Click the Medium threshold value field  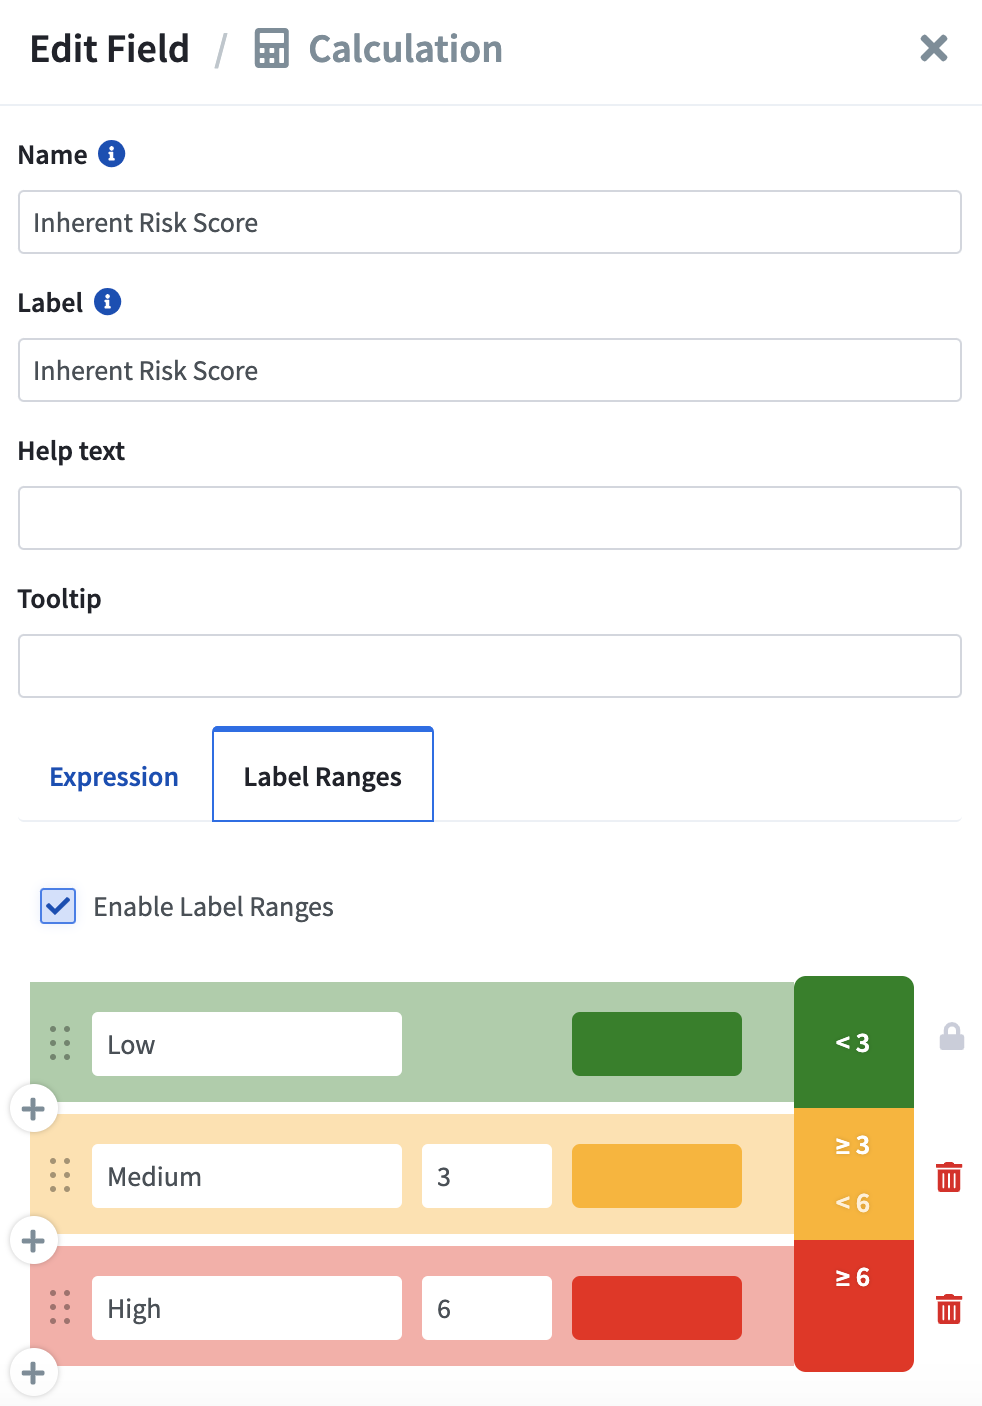[487, 1176]
